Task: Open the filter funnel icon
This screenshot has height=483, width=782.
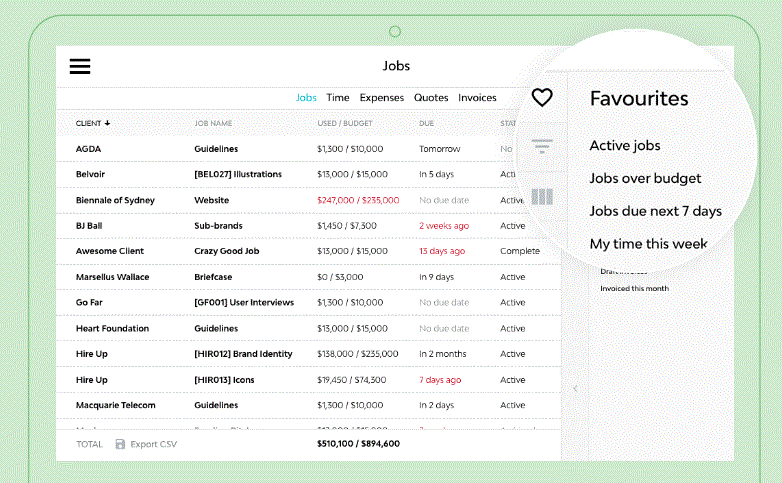Action: pos(542,146)
